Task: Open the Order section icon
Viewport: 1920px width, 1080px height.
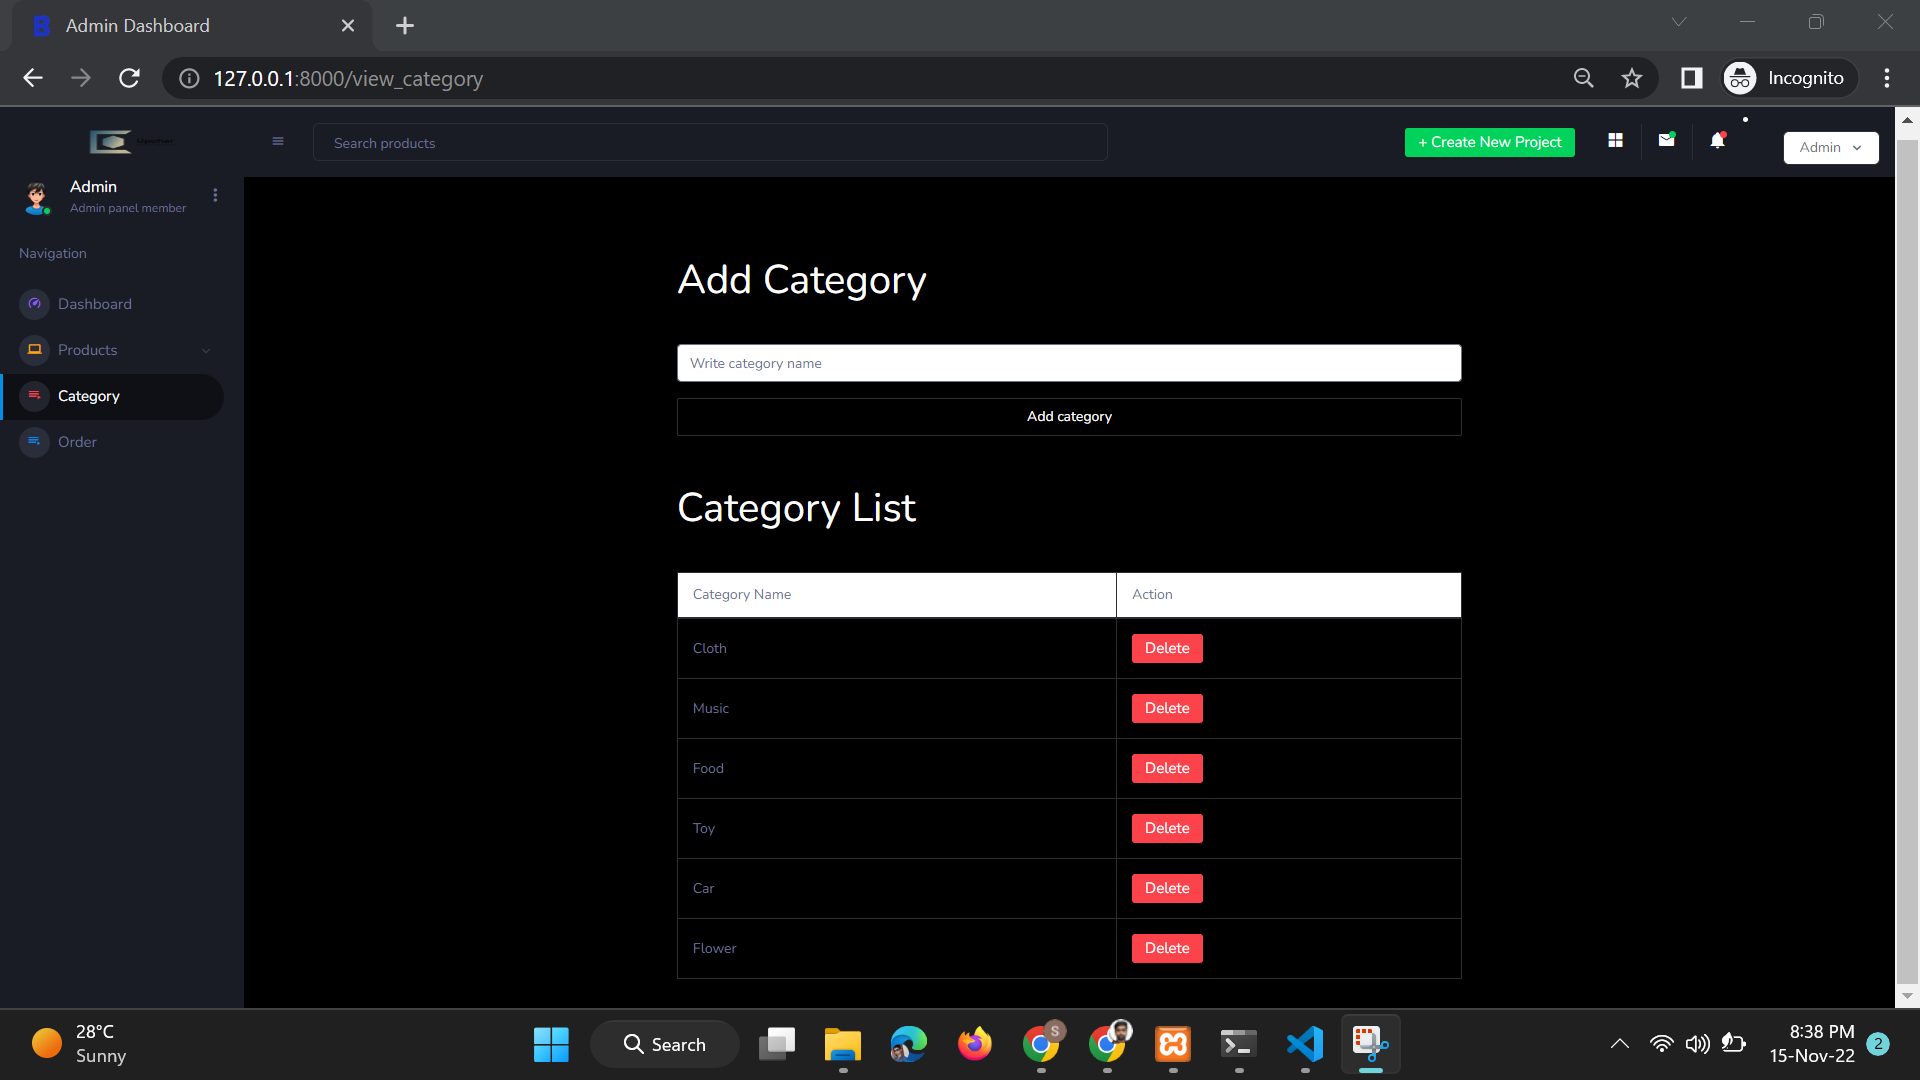Action: [x=34, y=442]
